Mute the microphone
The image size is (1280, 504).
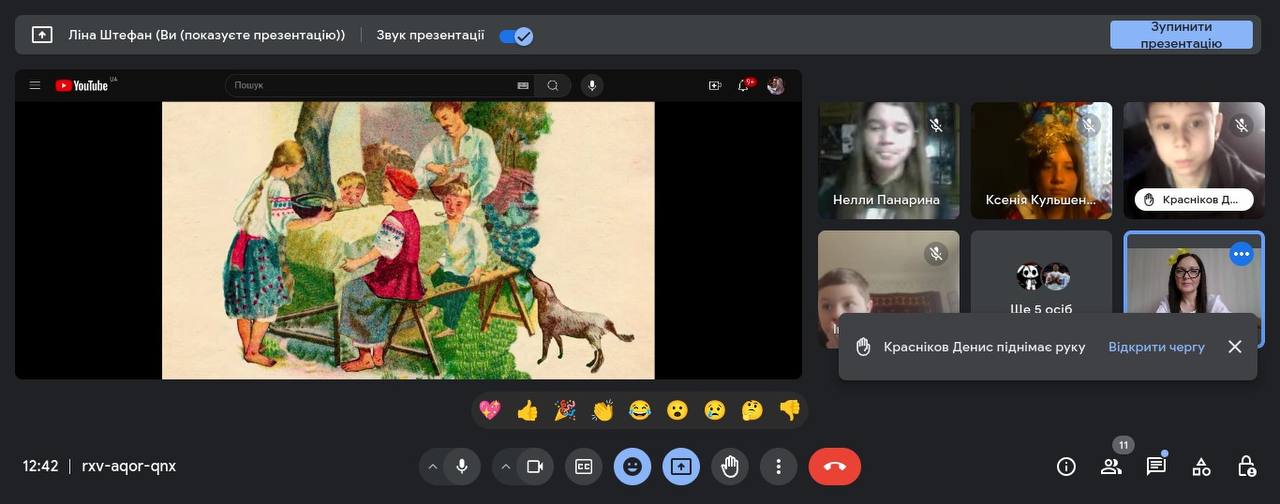coord(462,466)
